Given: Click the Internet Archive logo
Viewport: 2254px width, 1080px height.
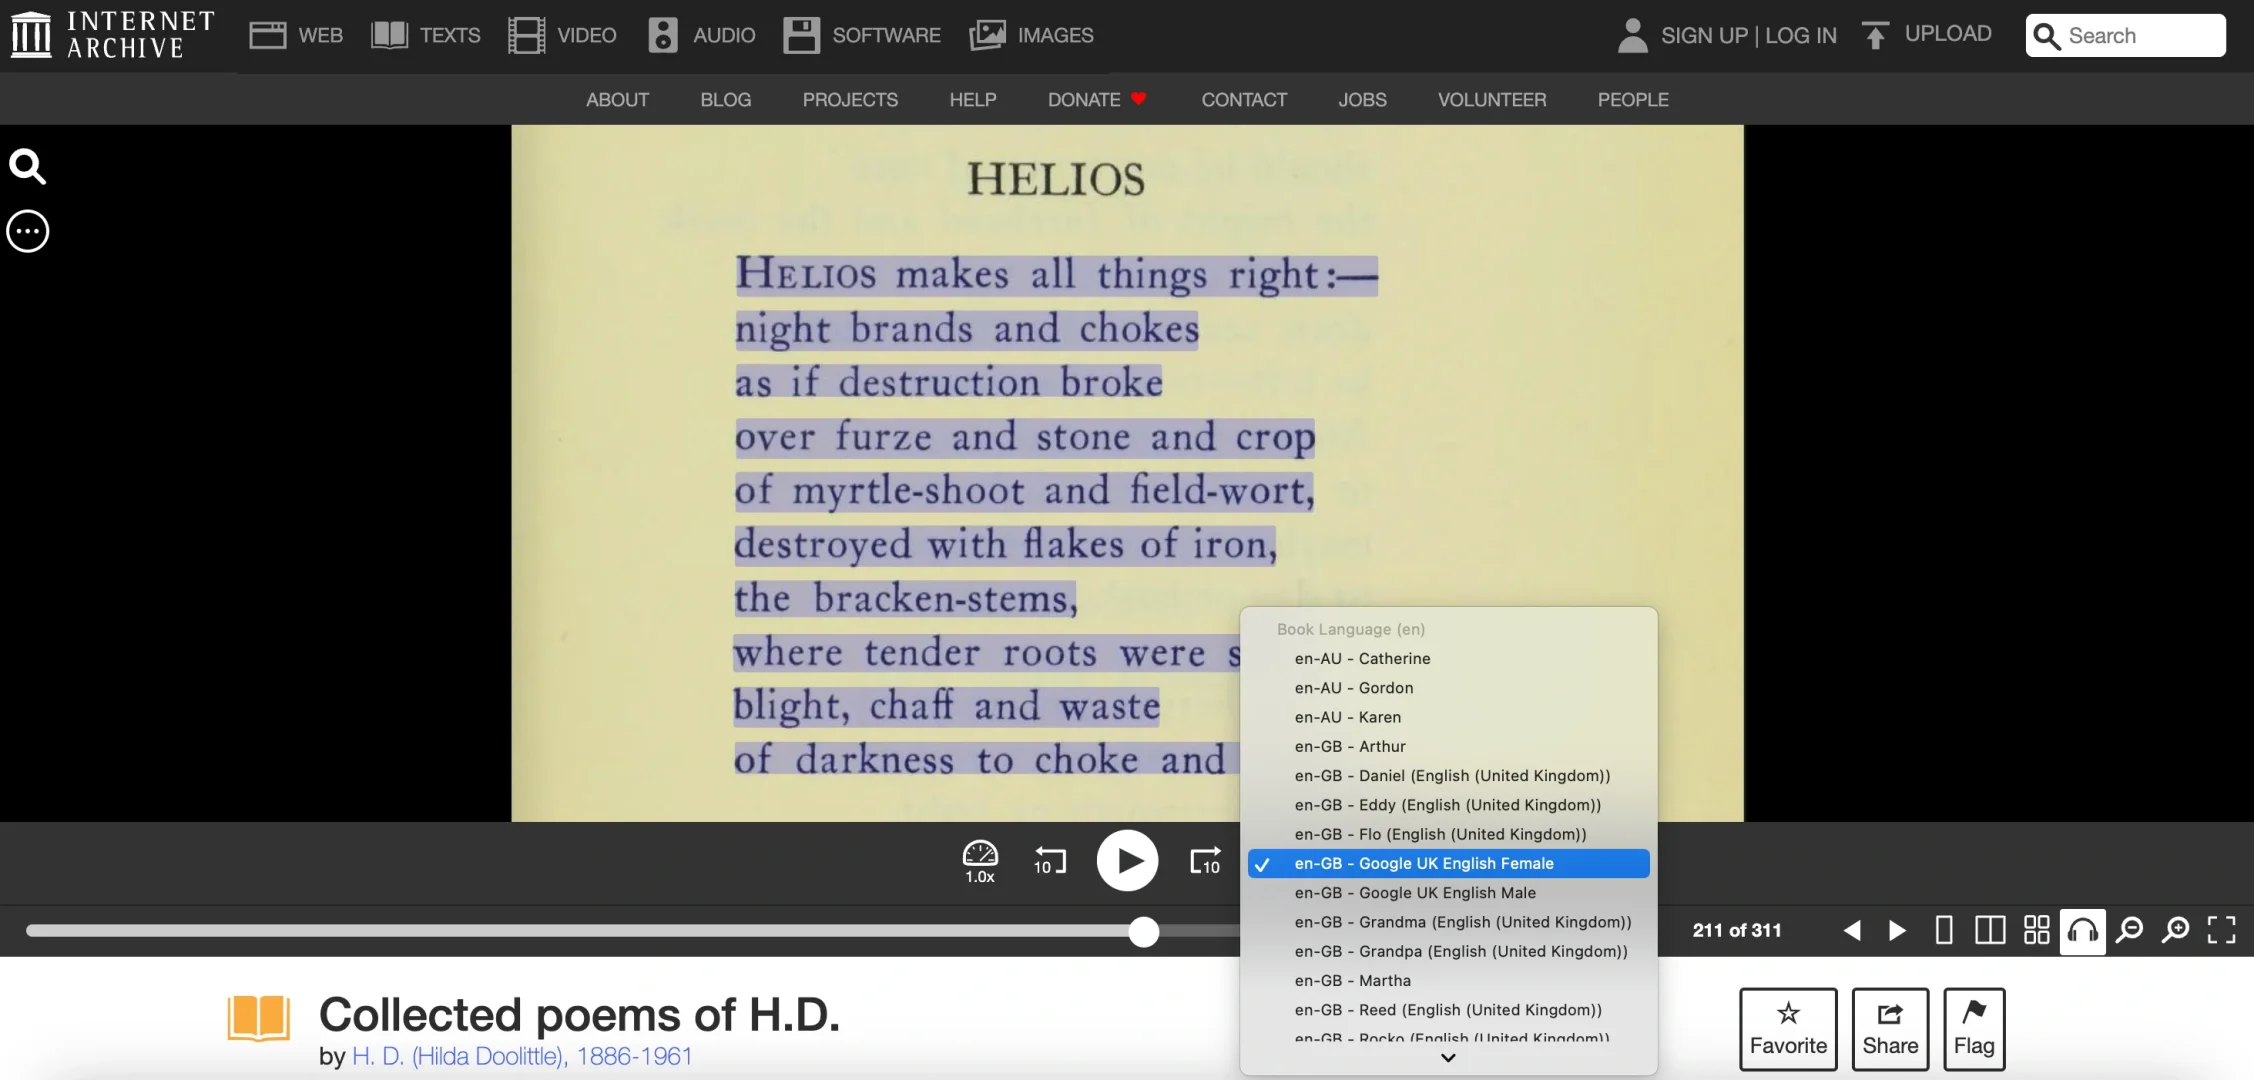Looking at the screenshot, I should click(112, 35).
